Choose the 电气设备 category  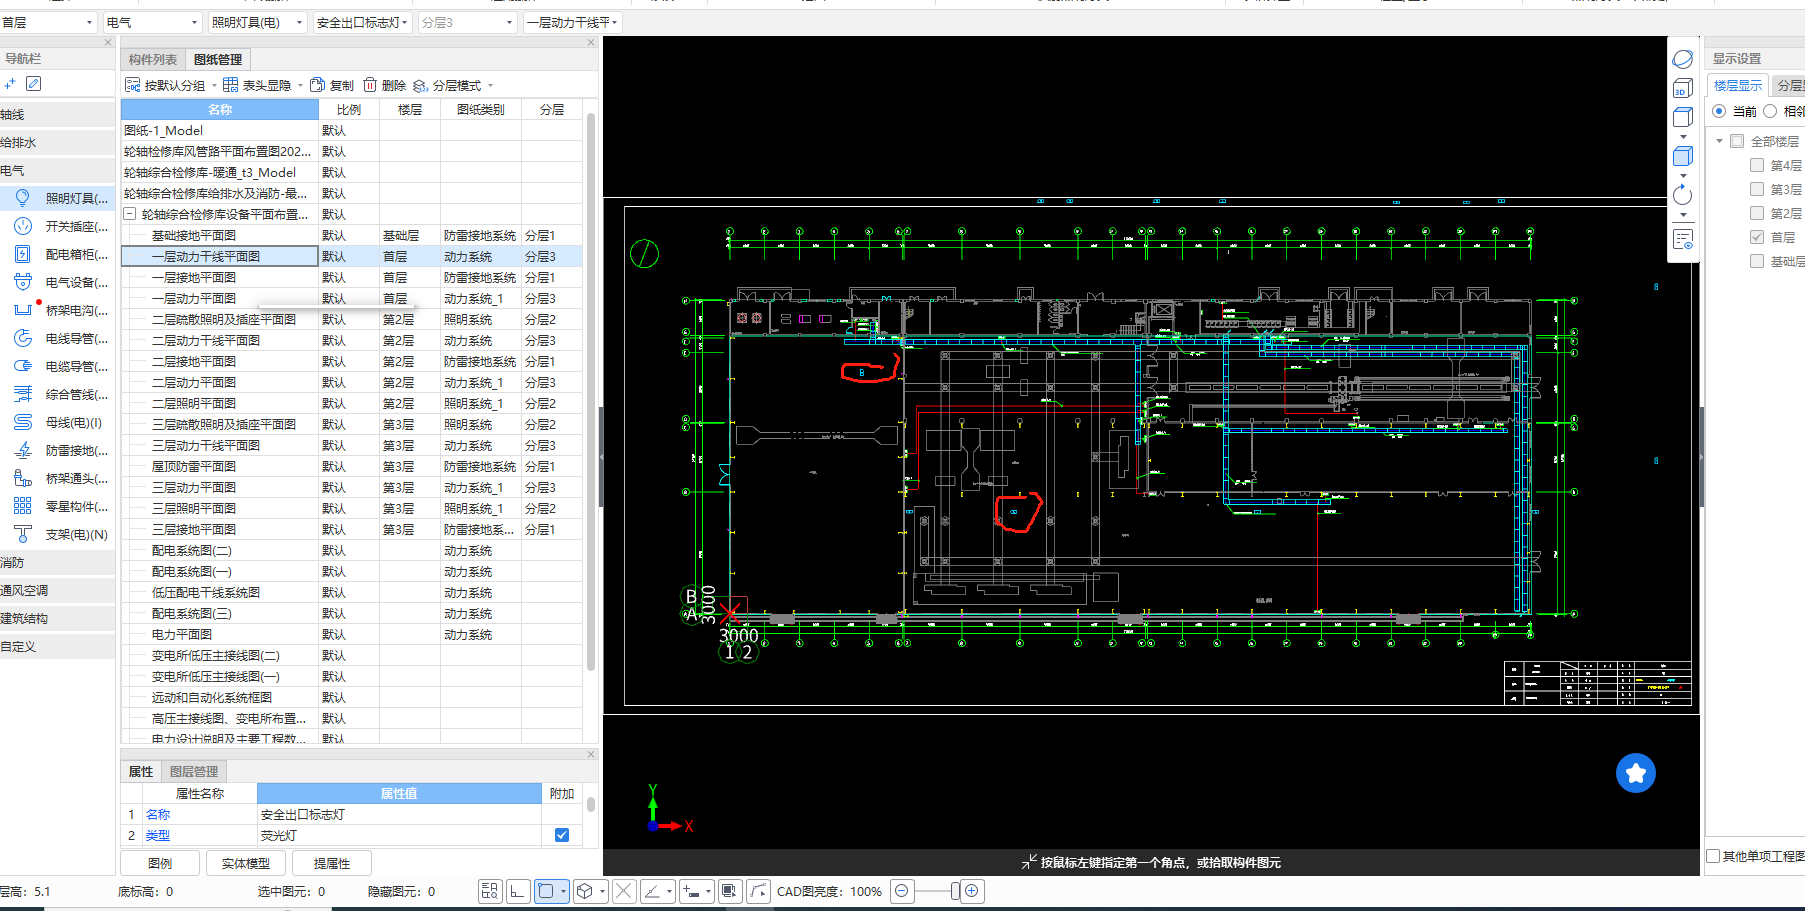(x=58, y=282)
